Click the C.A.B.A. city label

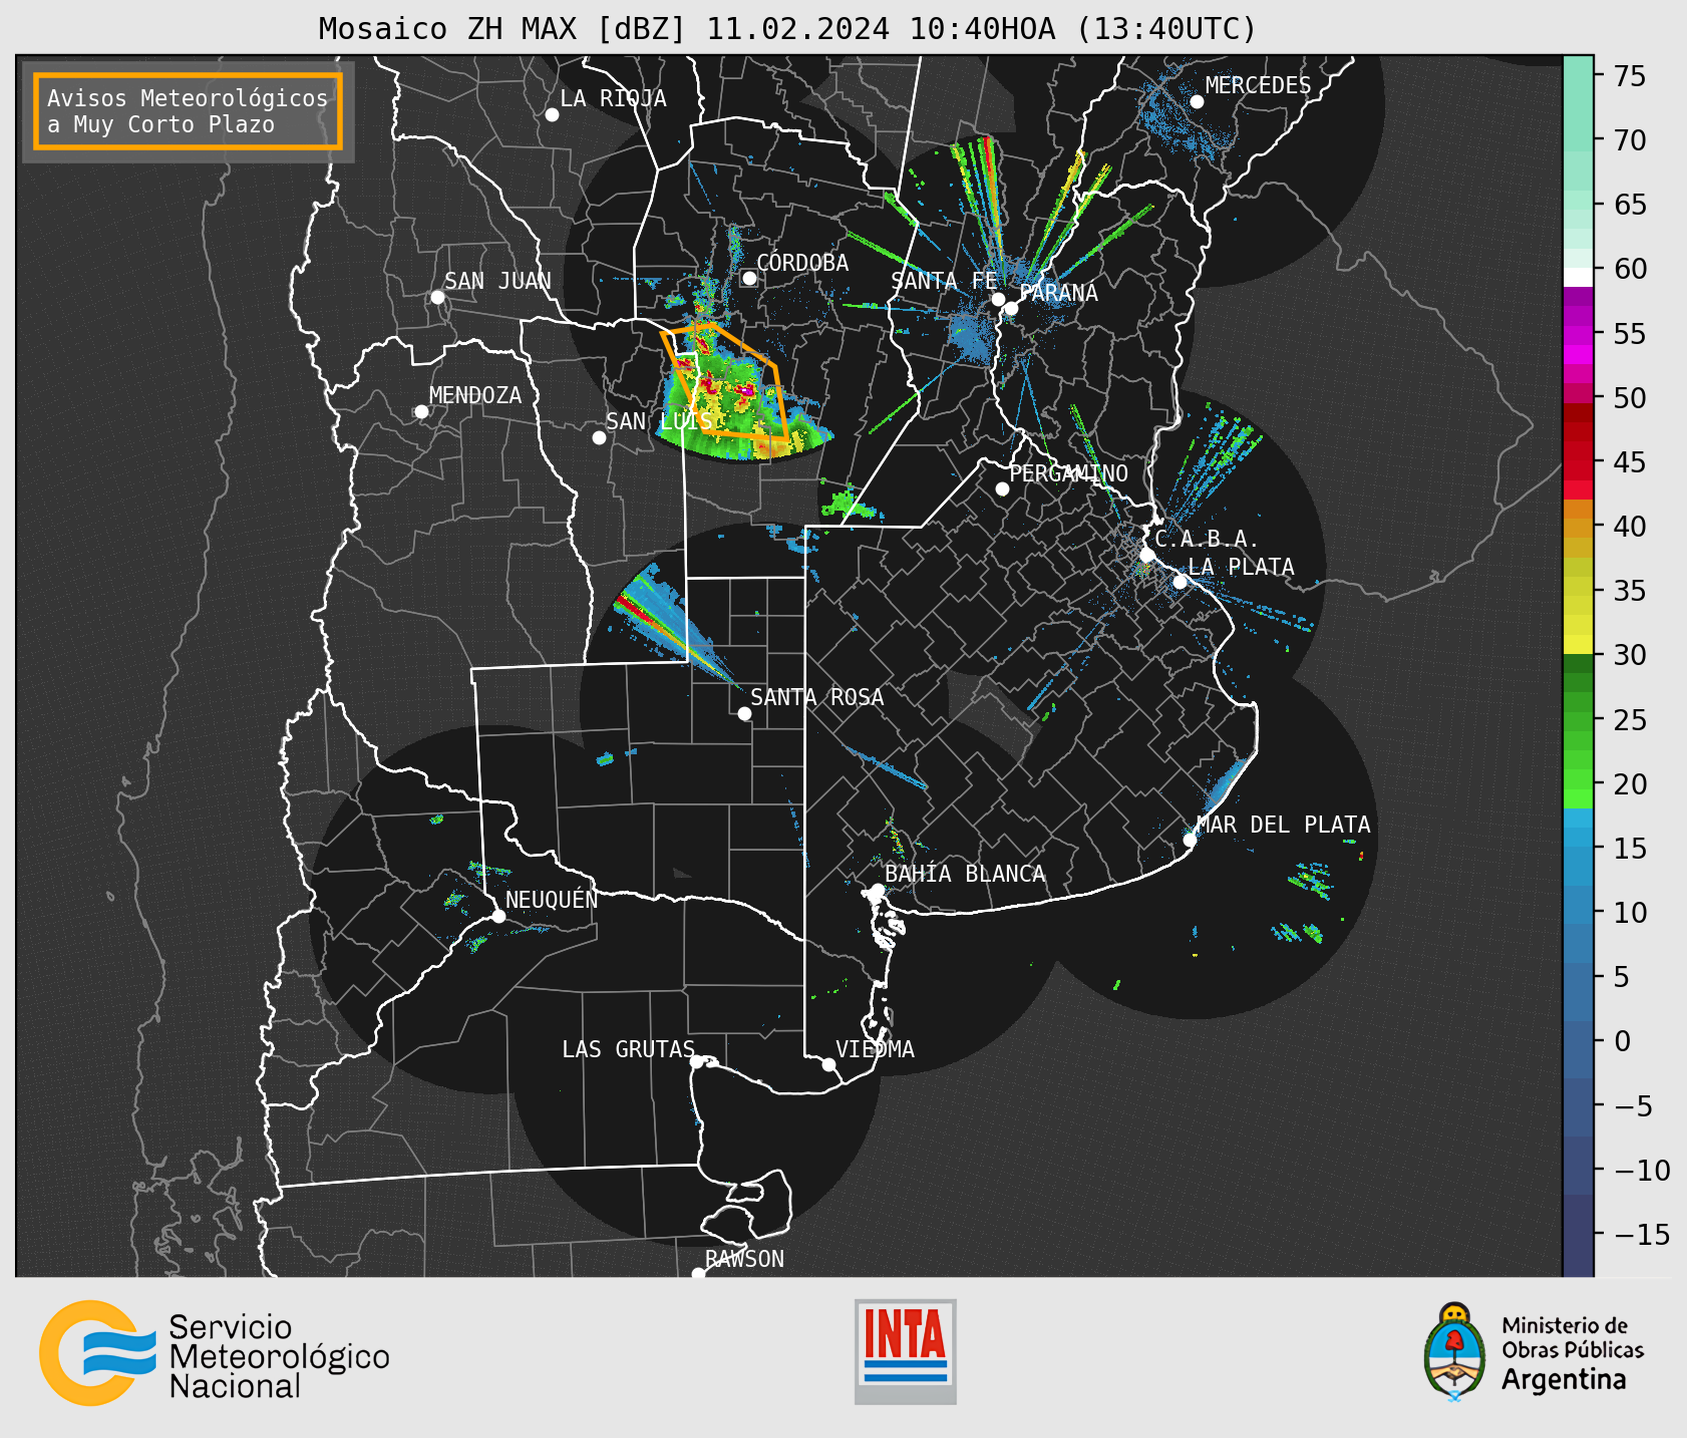click(1207, 539)
